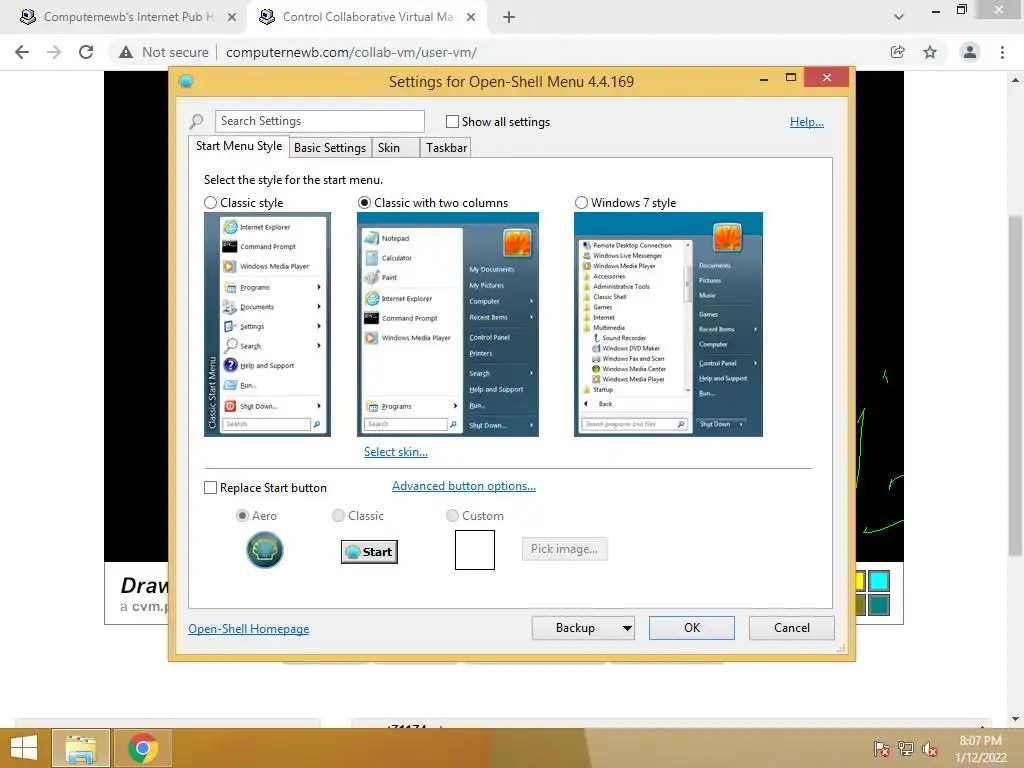Switch to Control Collaborative Virtual Machine tab
1024x768 pixels.
coord(368,18)
